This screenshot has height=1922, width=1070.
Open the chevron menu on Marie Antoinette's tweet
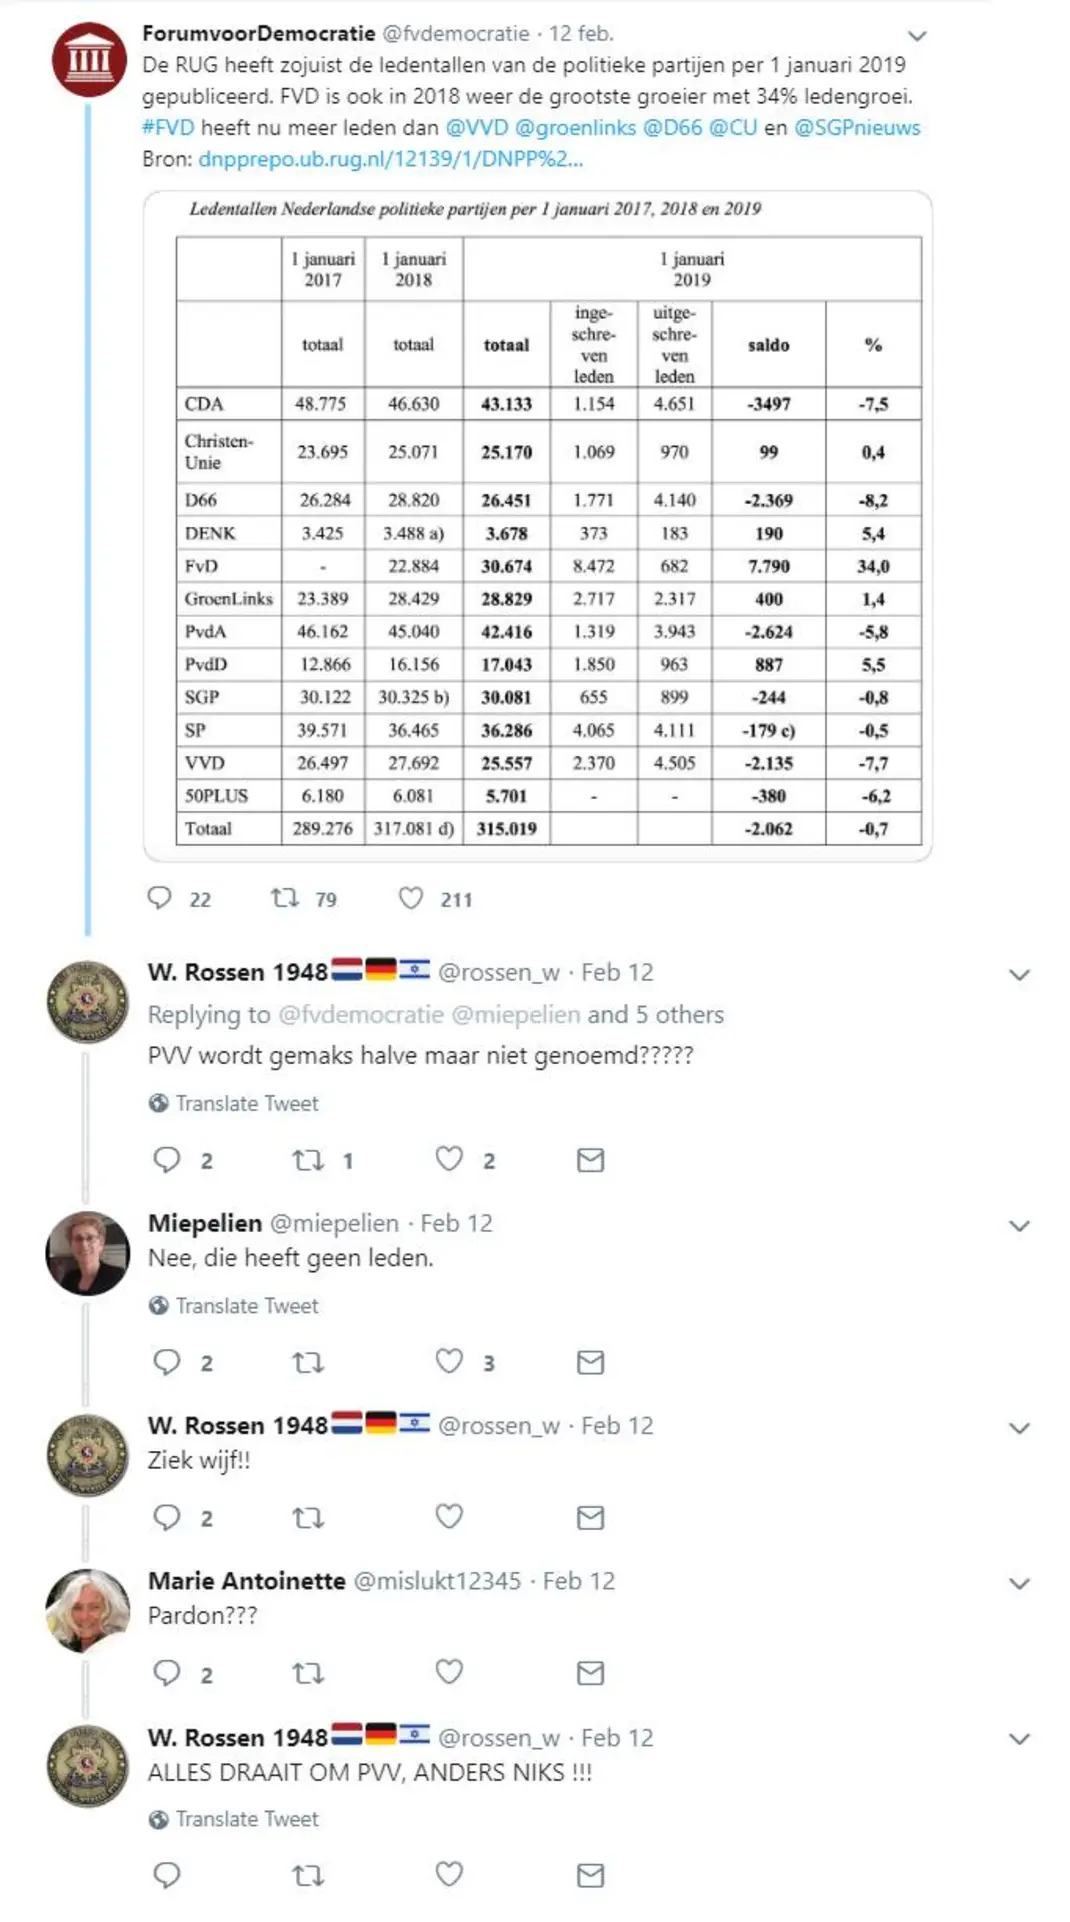coord(1019,1584)
